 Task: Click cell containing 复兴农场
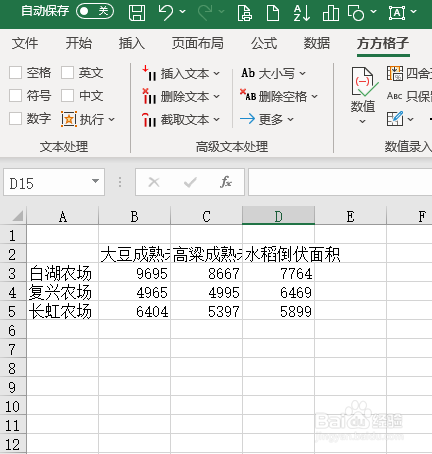click(x=63, y=292)
